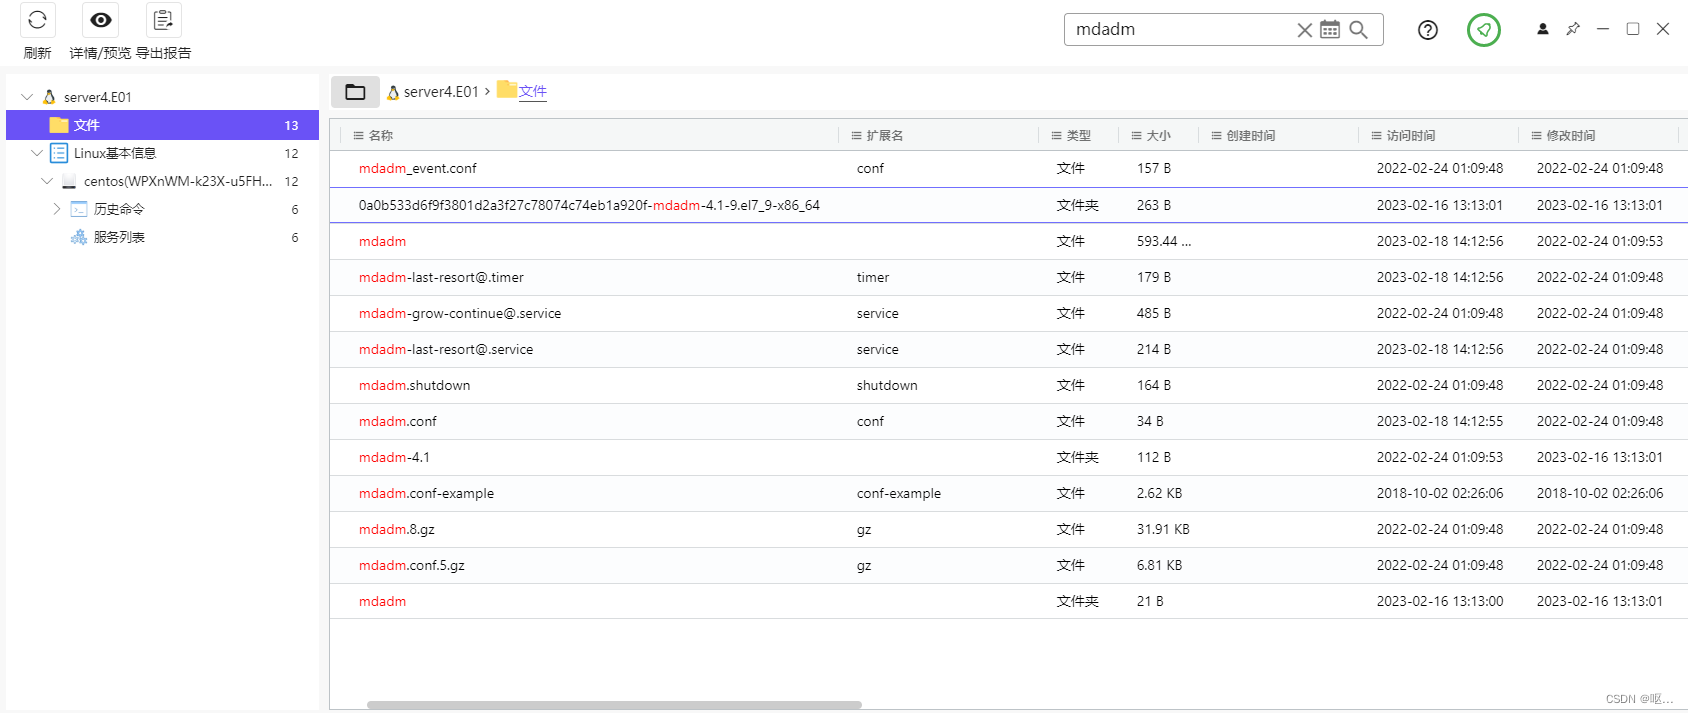Sort by 名称 column header
Image resolution: width=1688 pixels, height=713 pixels.
pyautogui.click(x=380, y=136)
